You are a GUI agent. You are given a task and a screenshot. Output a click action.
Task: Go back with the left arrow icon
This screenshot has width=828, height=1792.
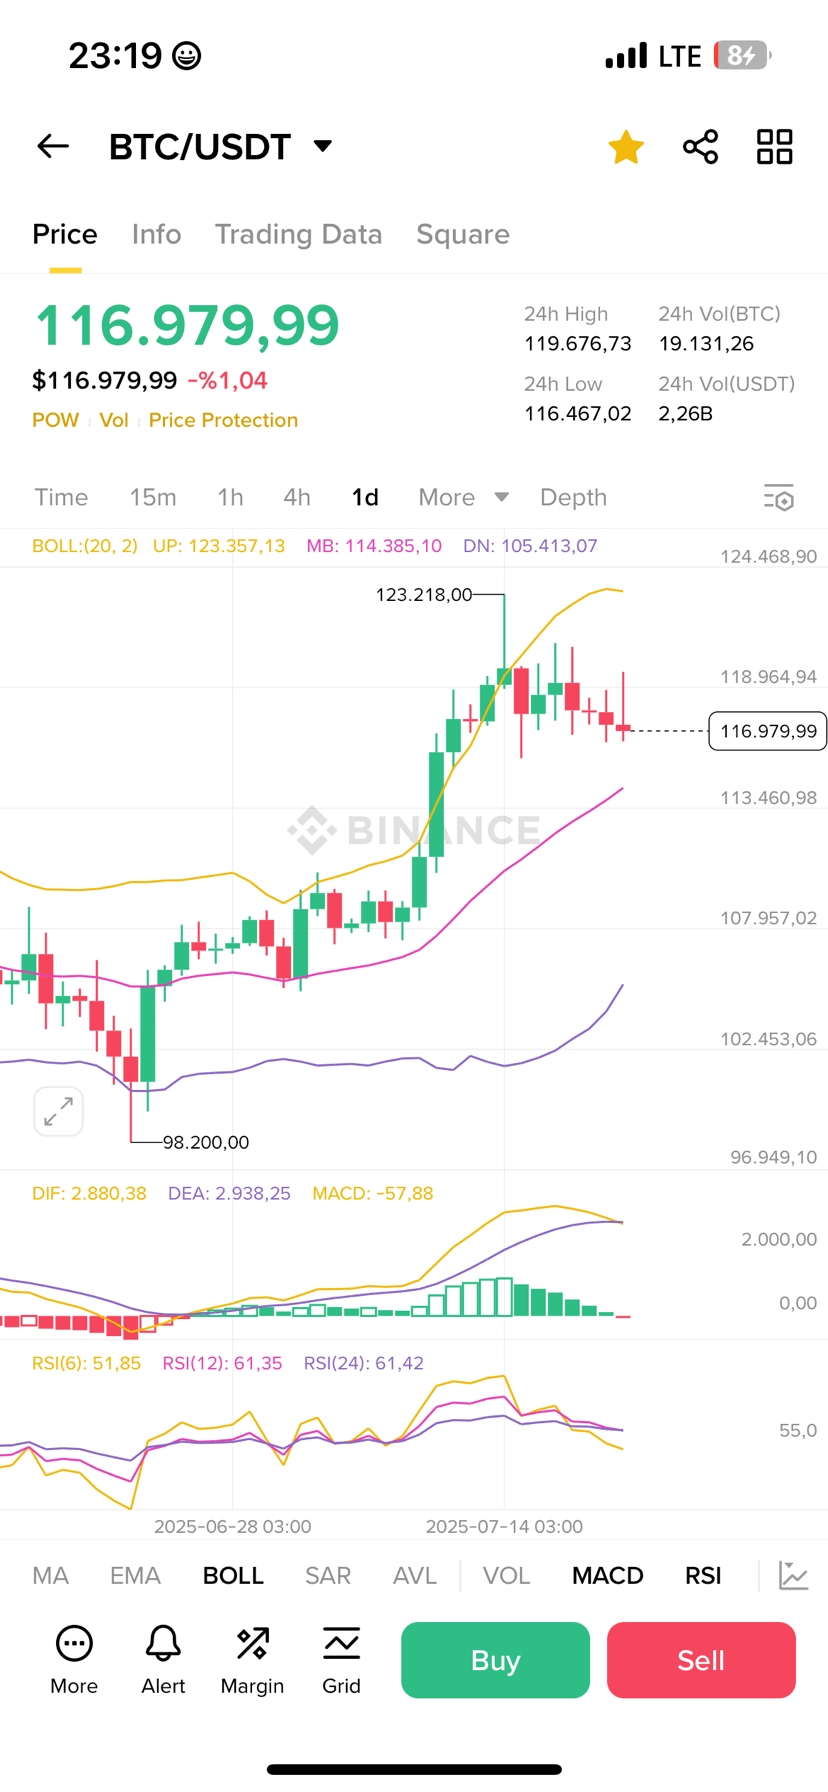pos(53,146)
